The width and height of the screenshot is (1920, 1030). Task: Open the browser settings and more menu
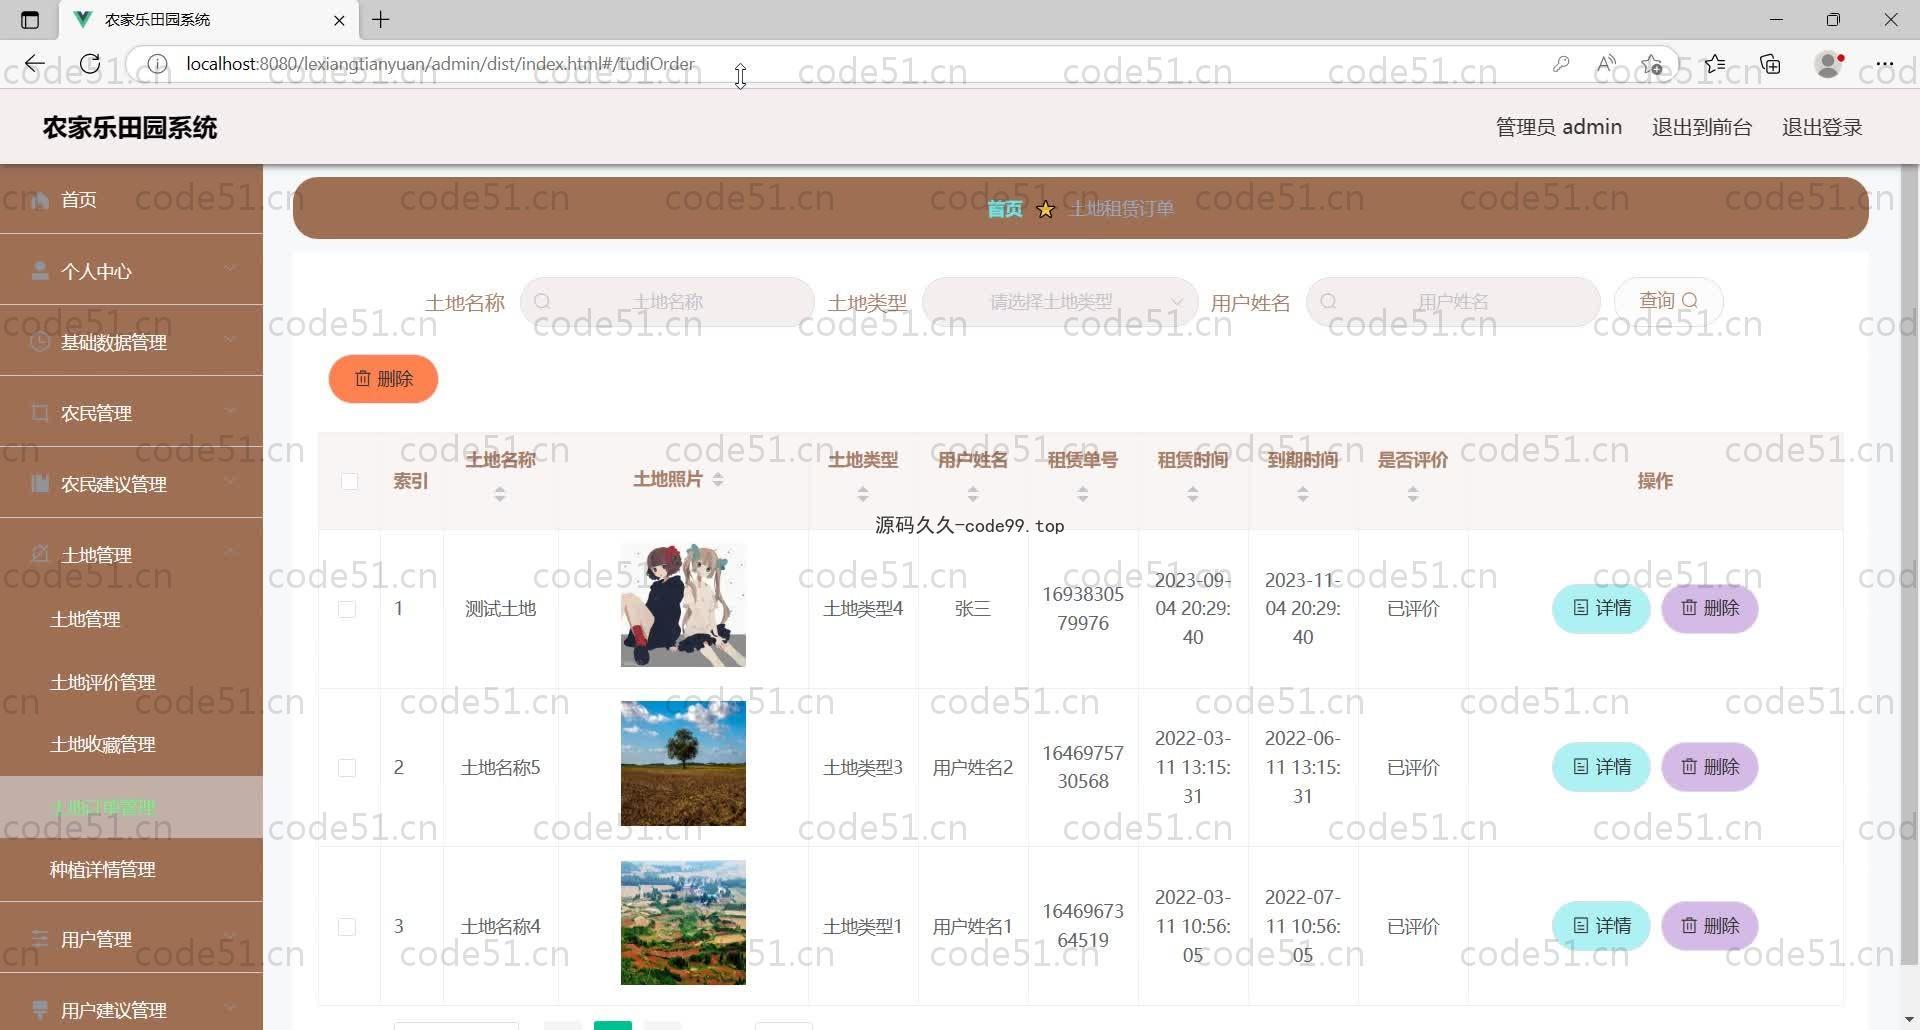pyautogui.click(x=1884, y=64)
